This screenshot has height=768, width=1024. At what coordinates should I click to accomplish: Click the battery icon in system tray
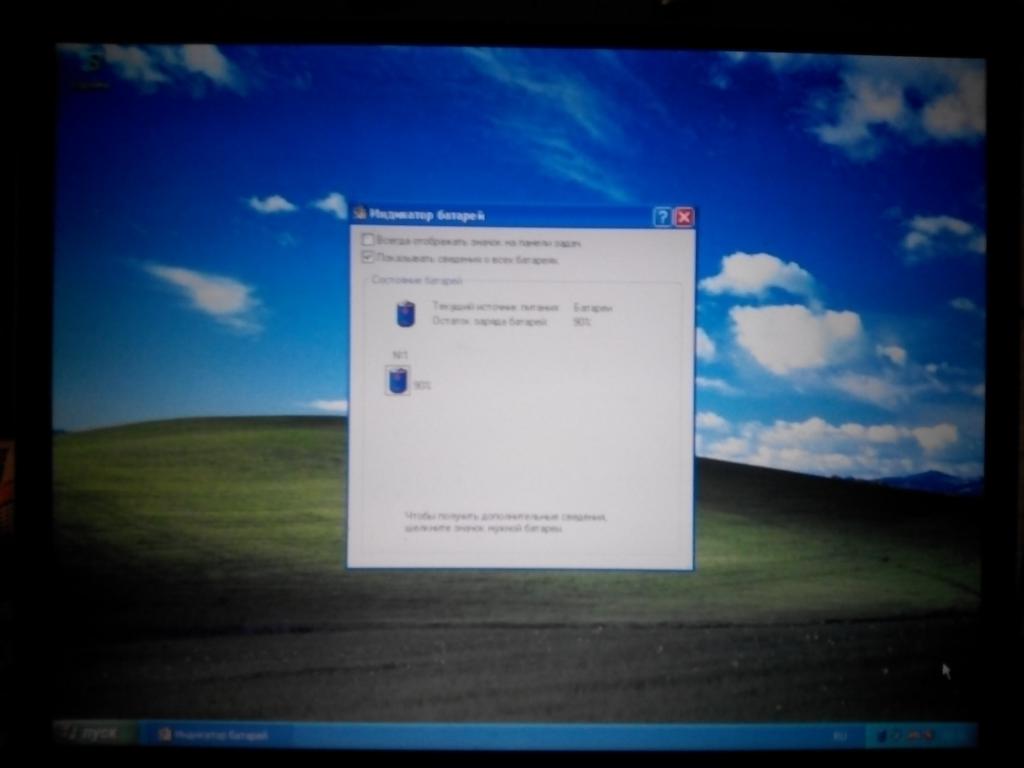[x=882, y=737]
